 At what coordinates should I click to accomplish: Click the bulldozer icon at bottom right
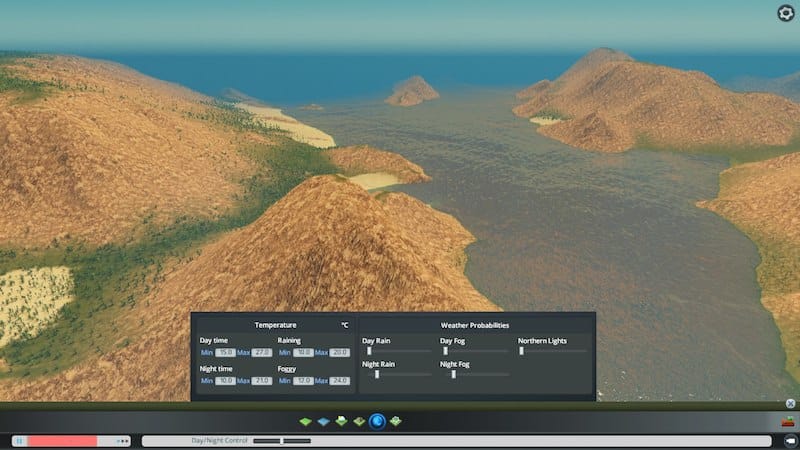coord(789,423)
